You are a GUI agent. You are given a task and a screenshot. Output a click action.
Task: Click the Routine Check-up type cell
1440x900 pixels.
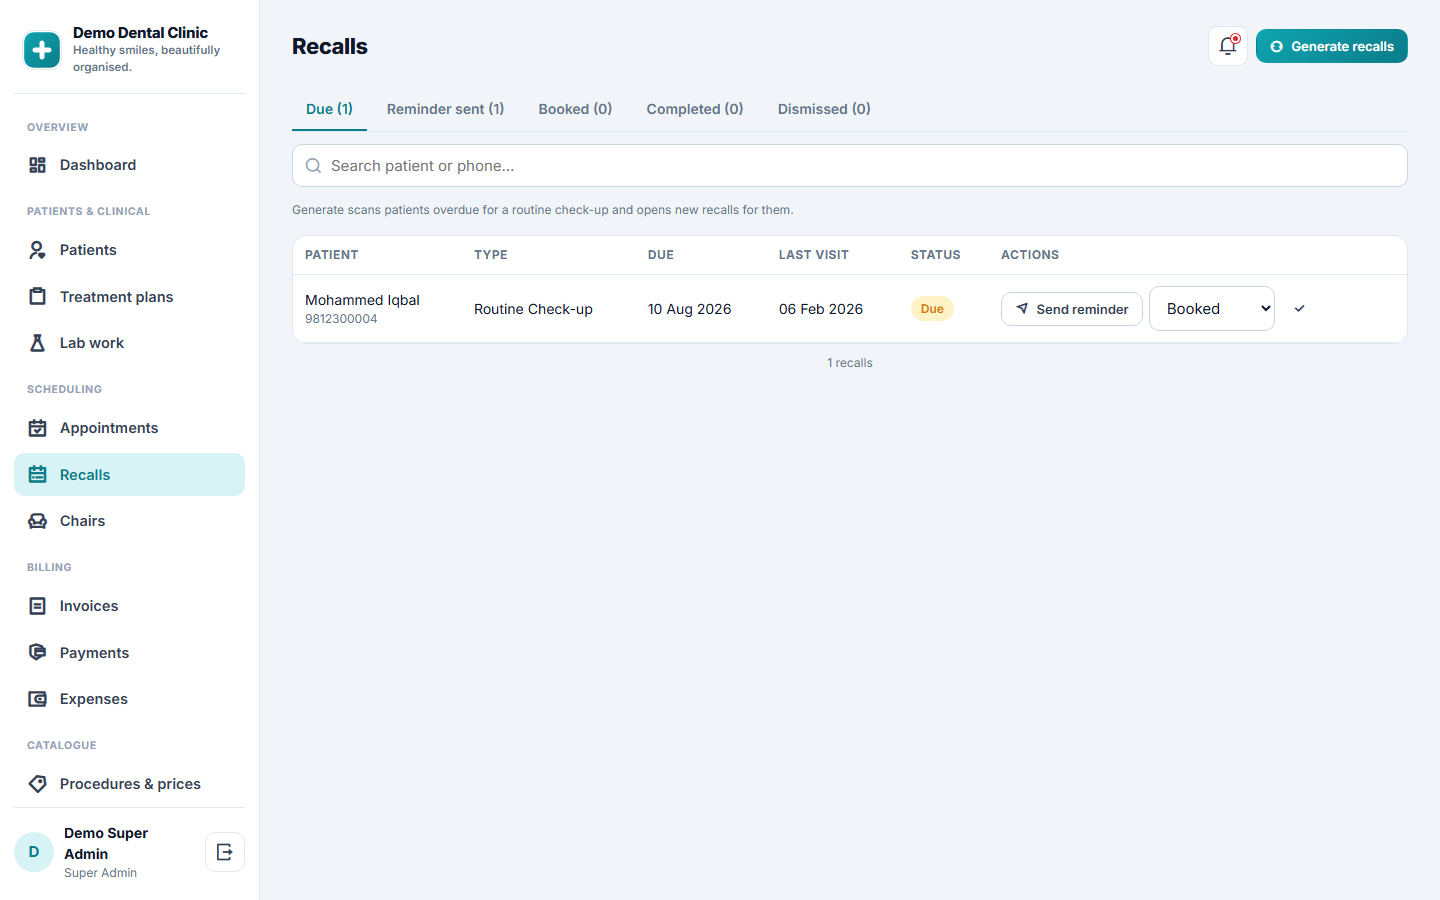533,309
